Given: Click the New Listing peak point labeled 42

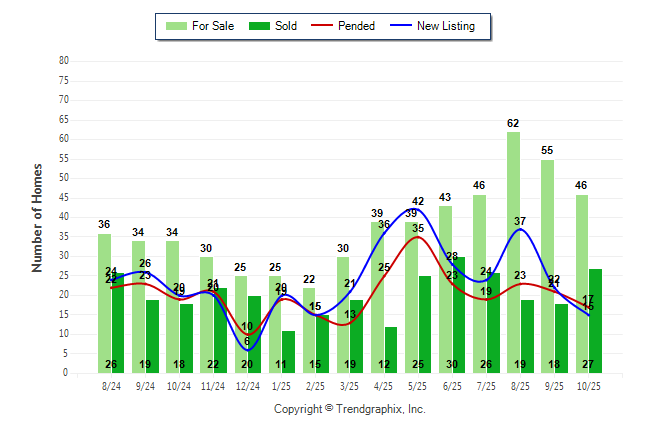Looking at the screenshot, I should click(x=417, y=209).
